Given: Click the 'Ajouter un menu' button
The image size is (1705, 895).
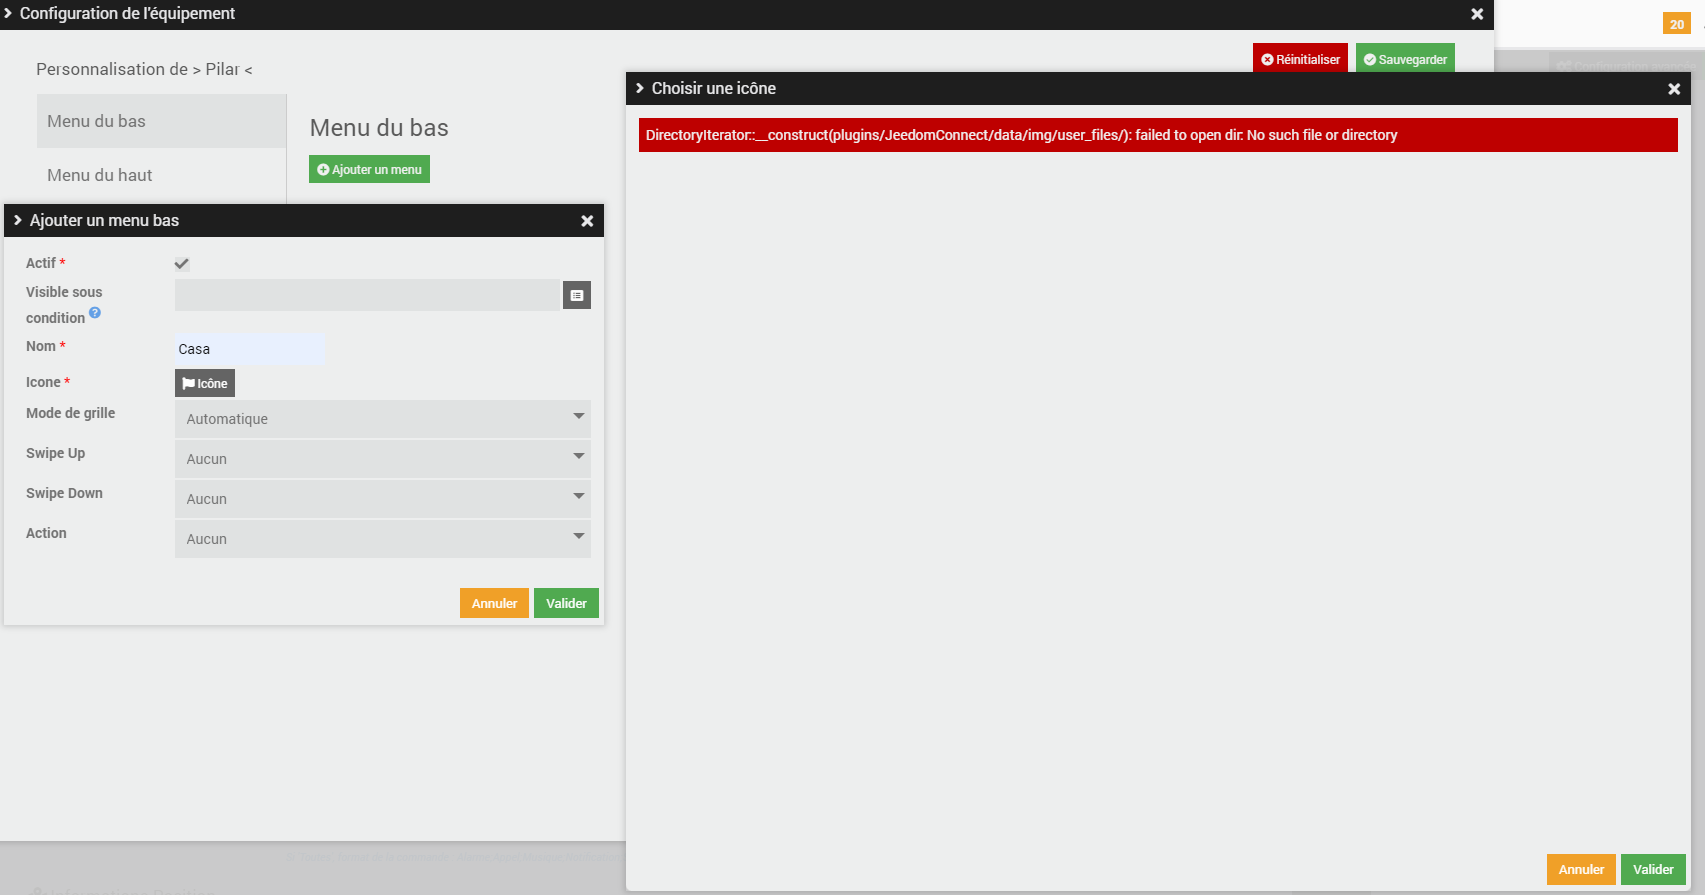Looking at the screenshot, I should click(369, 169).
